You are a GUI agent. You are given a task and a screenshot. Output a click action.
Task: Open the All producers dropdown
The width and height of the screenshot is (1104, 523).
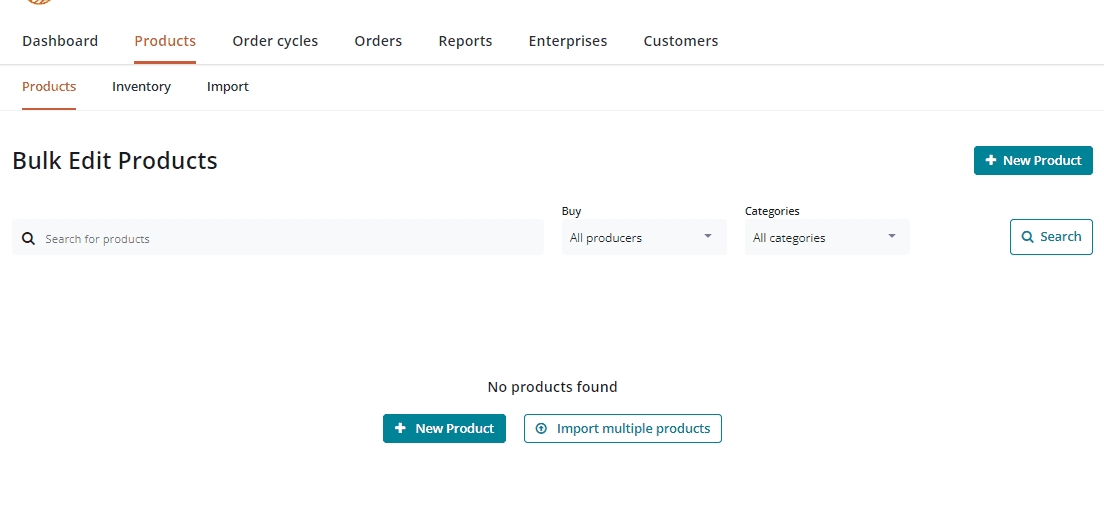tap(643, 238)
